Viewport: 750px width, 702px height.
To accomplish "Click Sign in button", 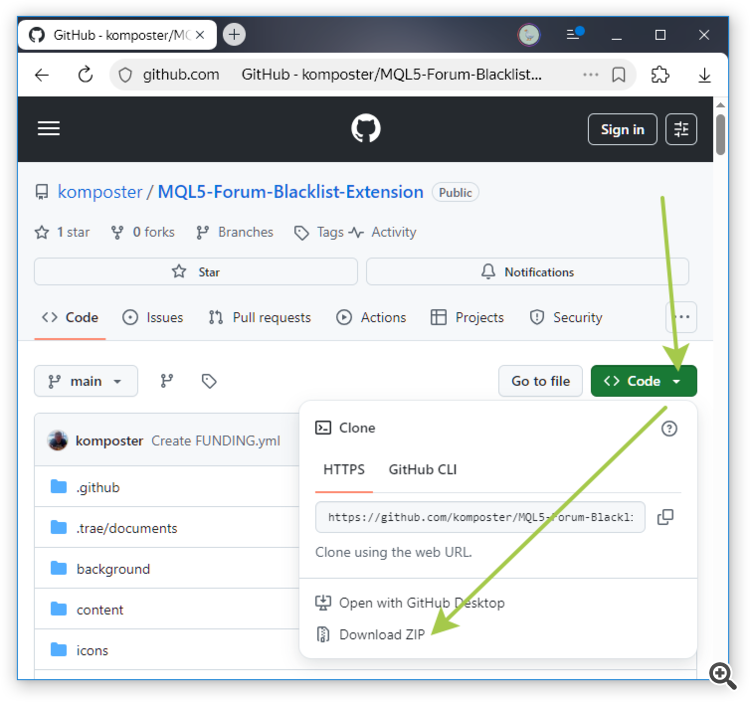I will pos(622,129).
